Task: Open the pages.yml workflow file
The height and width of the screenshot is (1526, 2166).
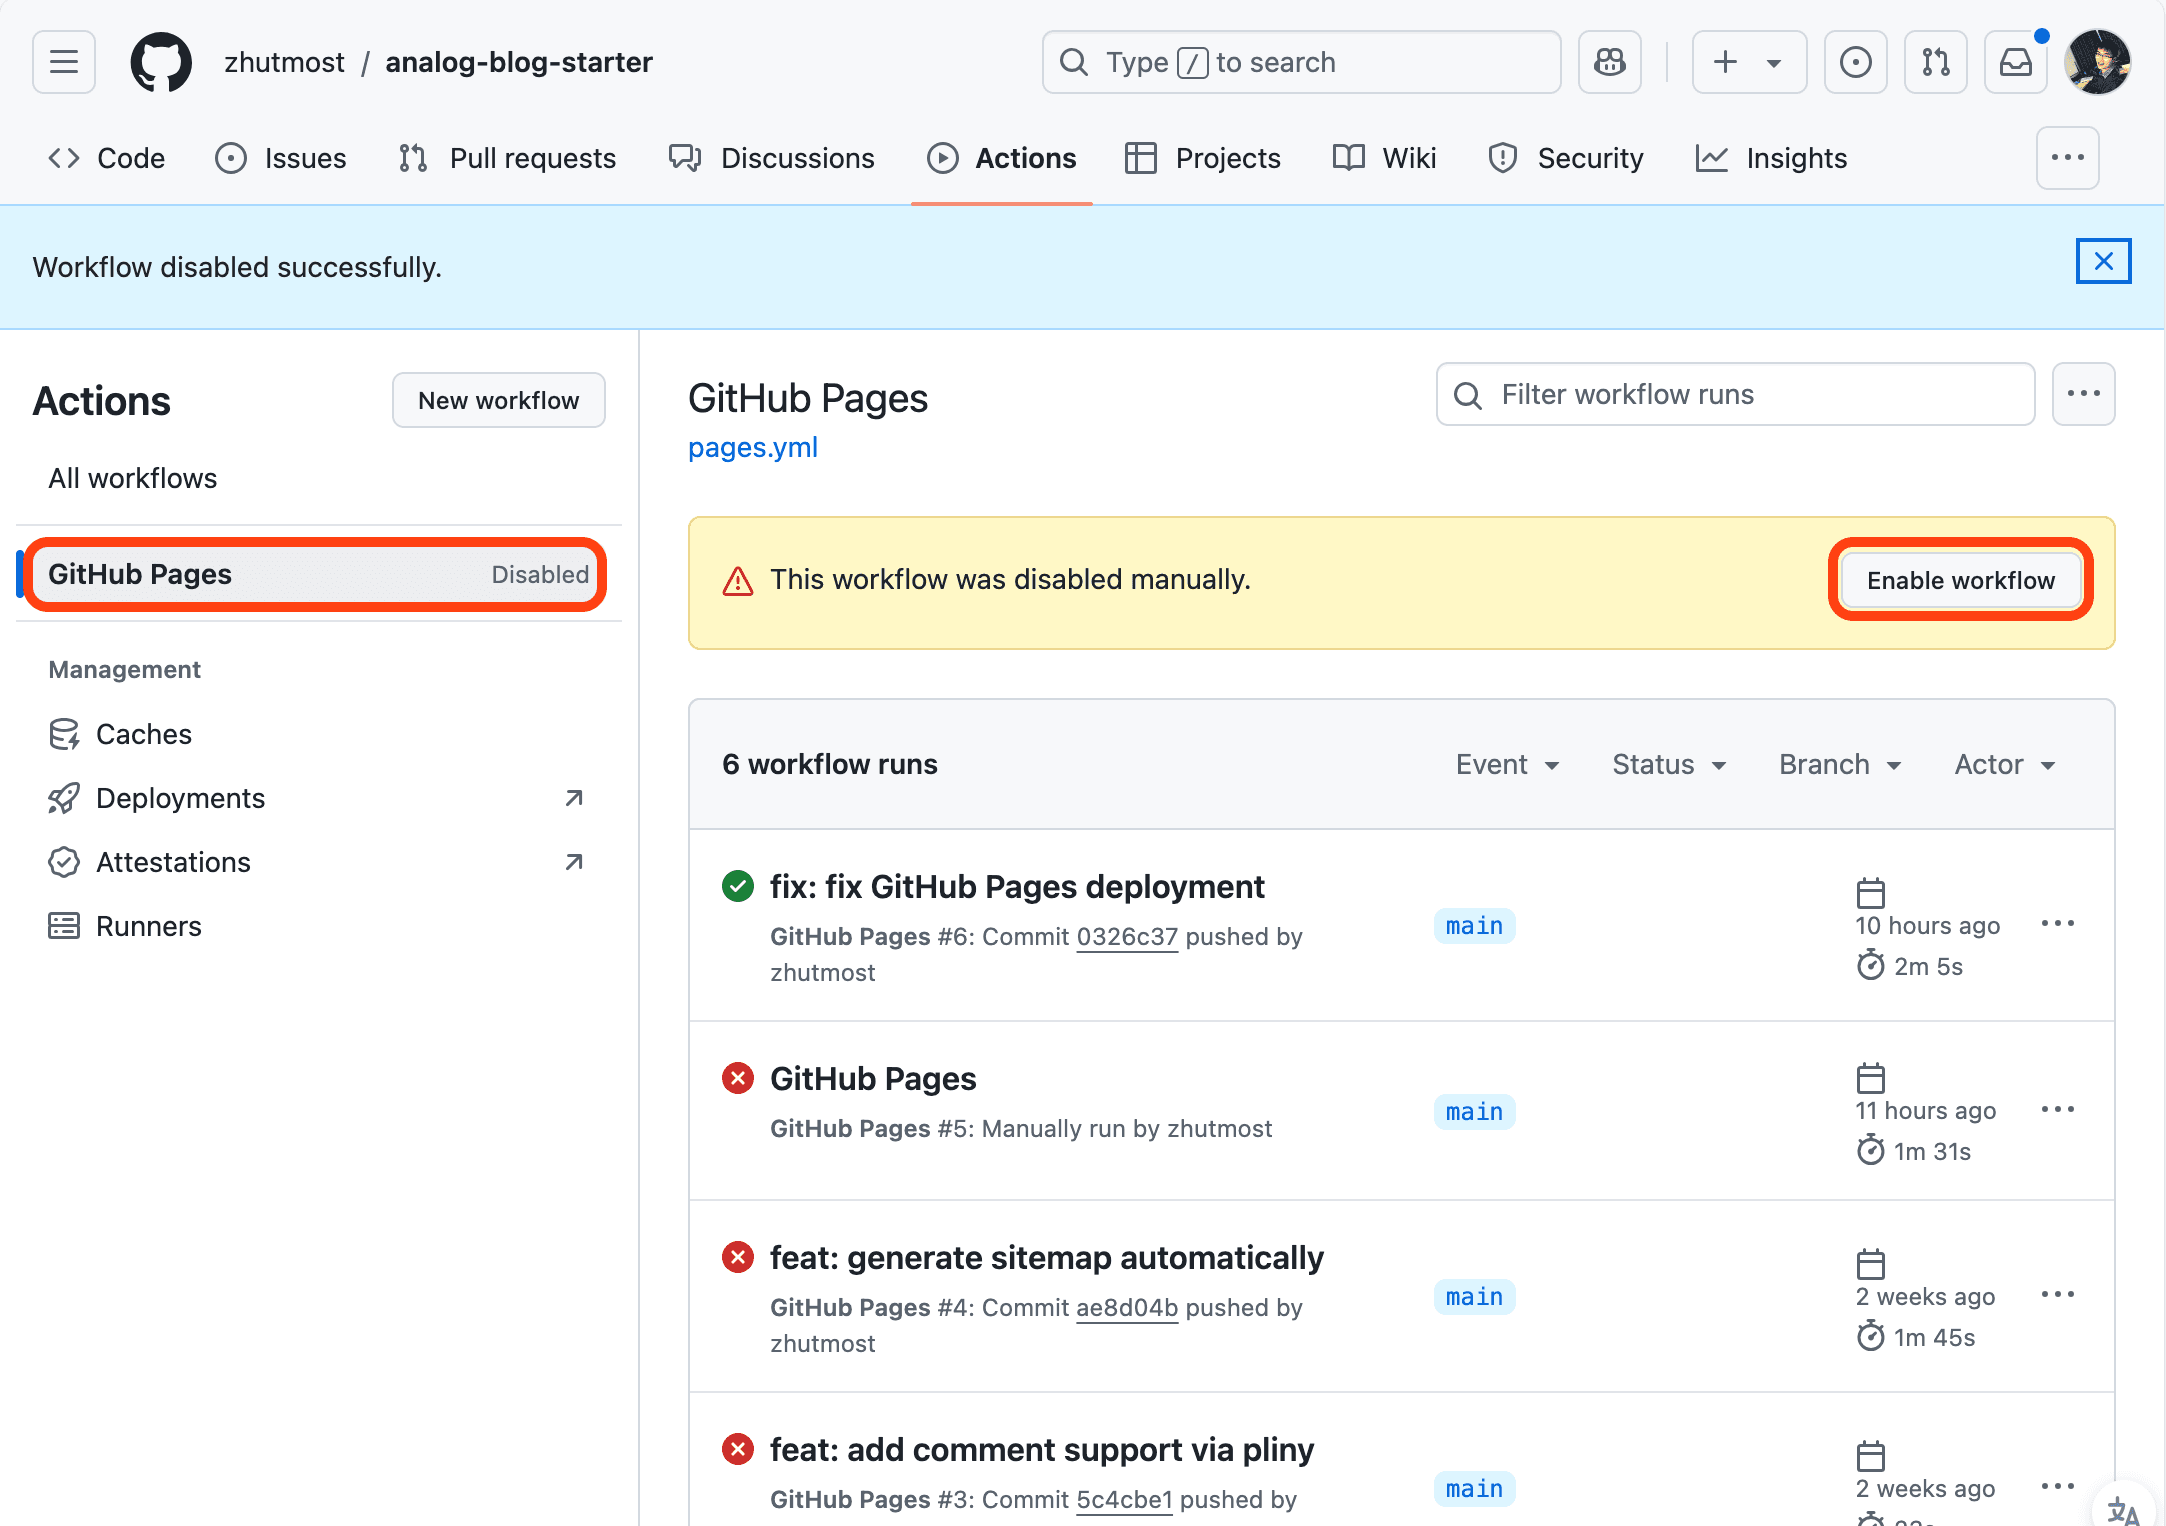Action: (x=753, y=447)
